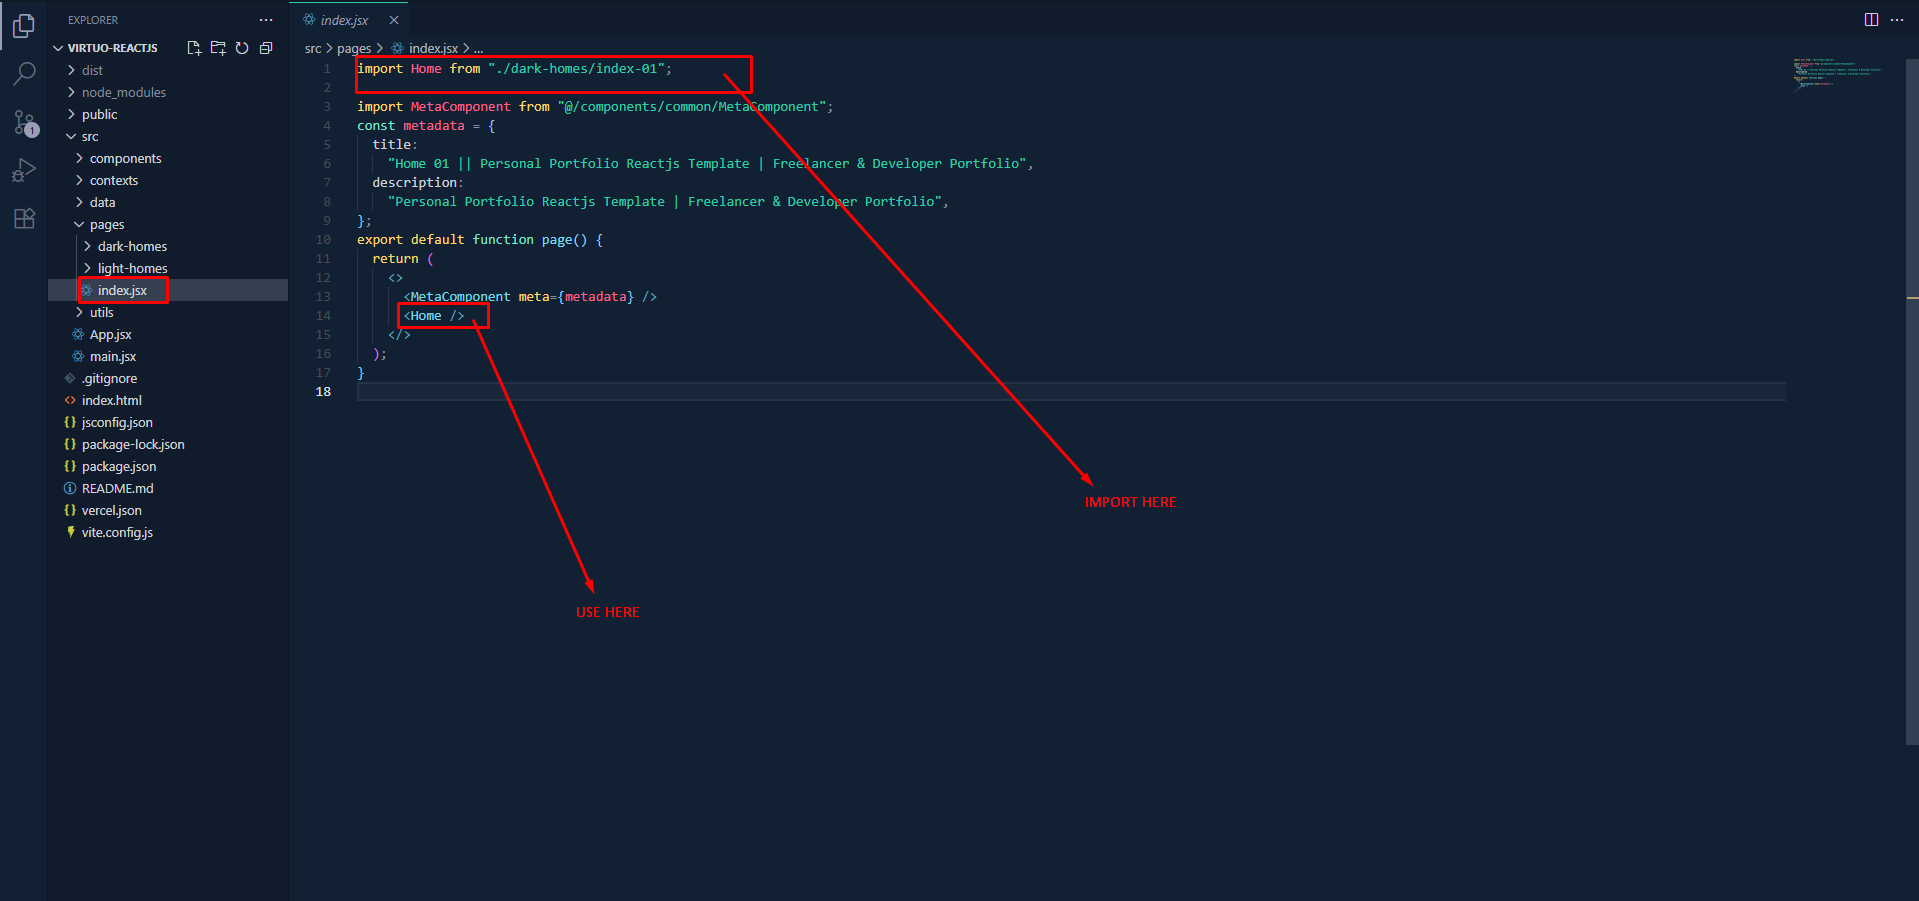Click the return keyword on line 11
The image size is (1919, 901).
[395, 259]
